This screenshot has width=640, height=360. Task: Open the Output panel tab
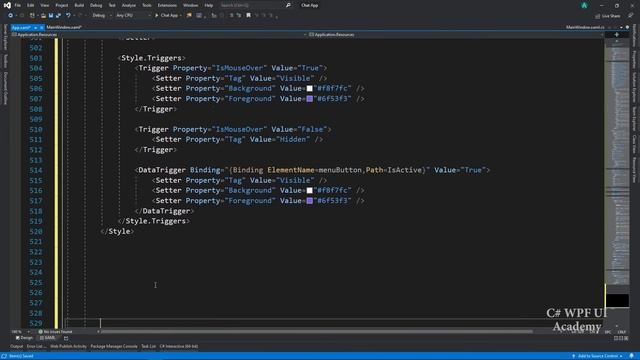16,347
